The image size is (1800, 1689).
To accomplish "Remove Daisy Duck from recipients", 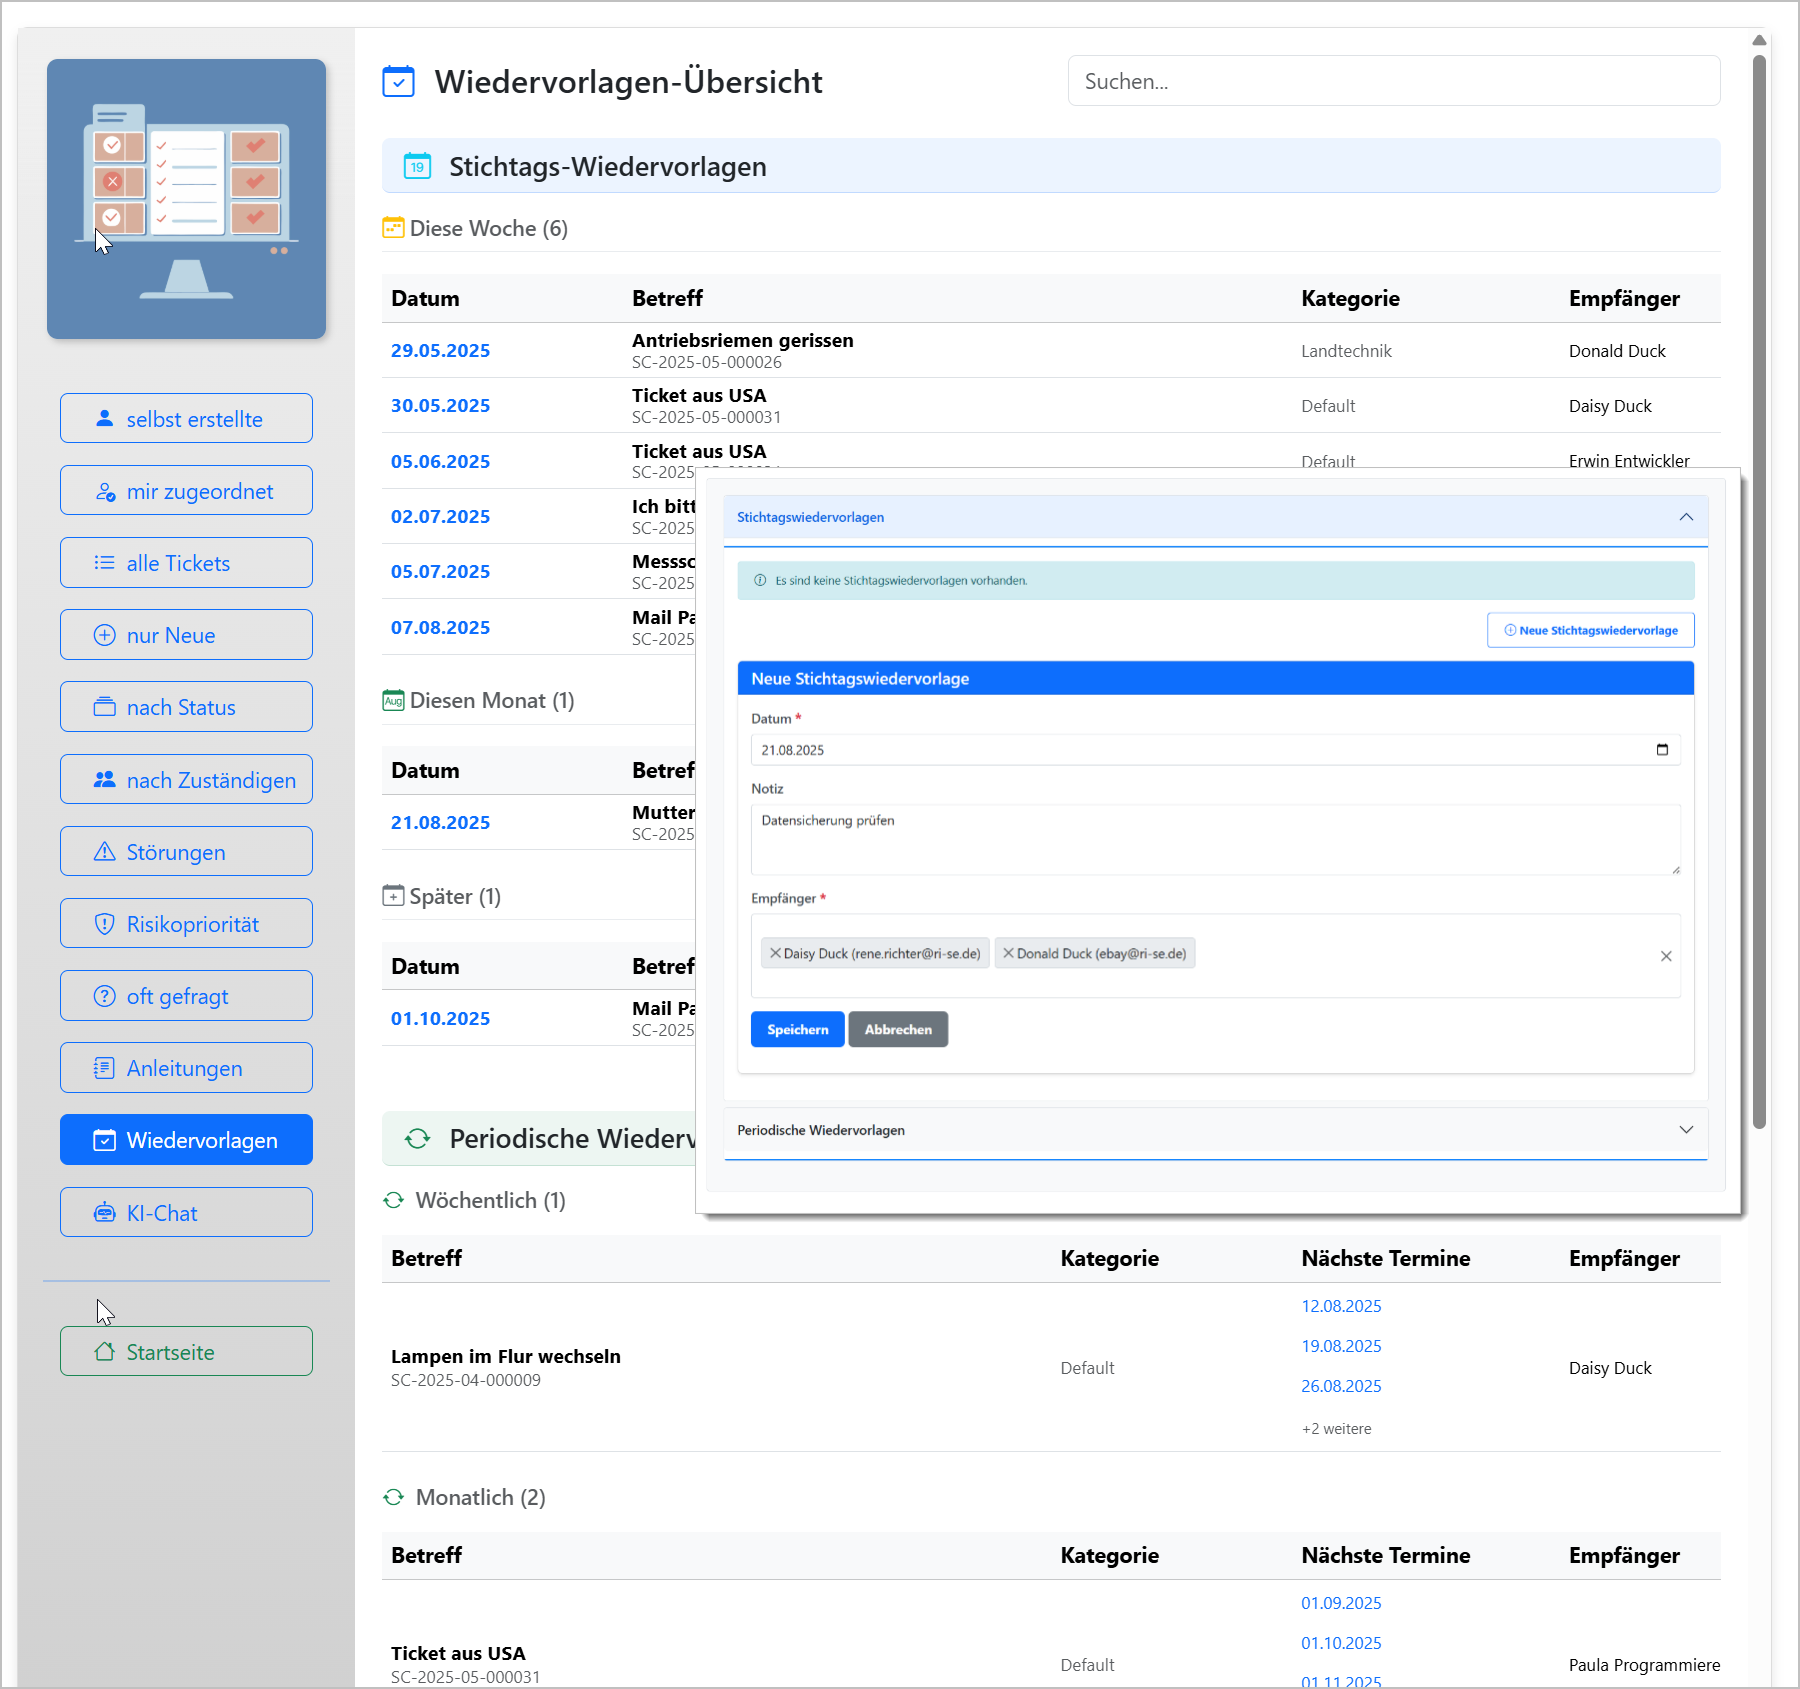I will coord(775,953).
